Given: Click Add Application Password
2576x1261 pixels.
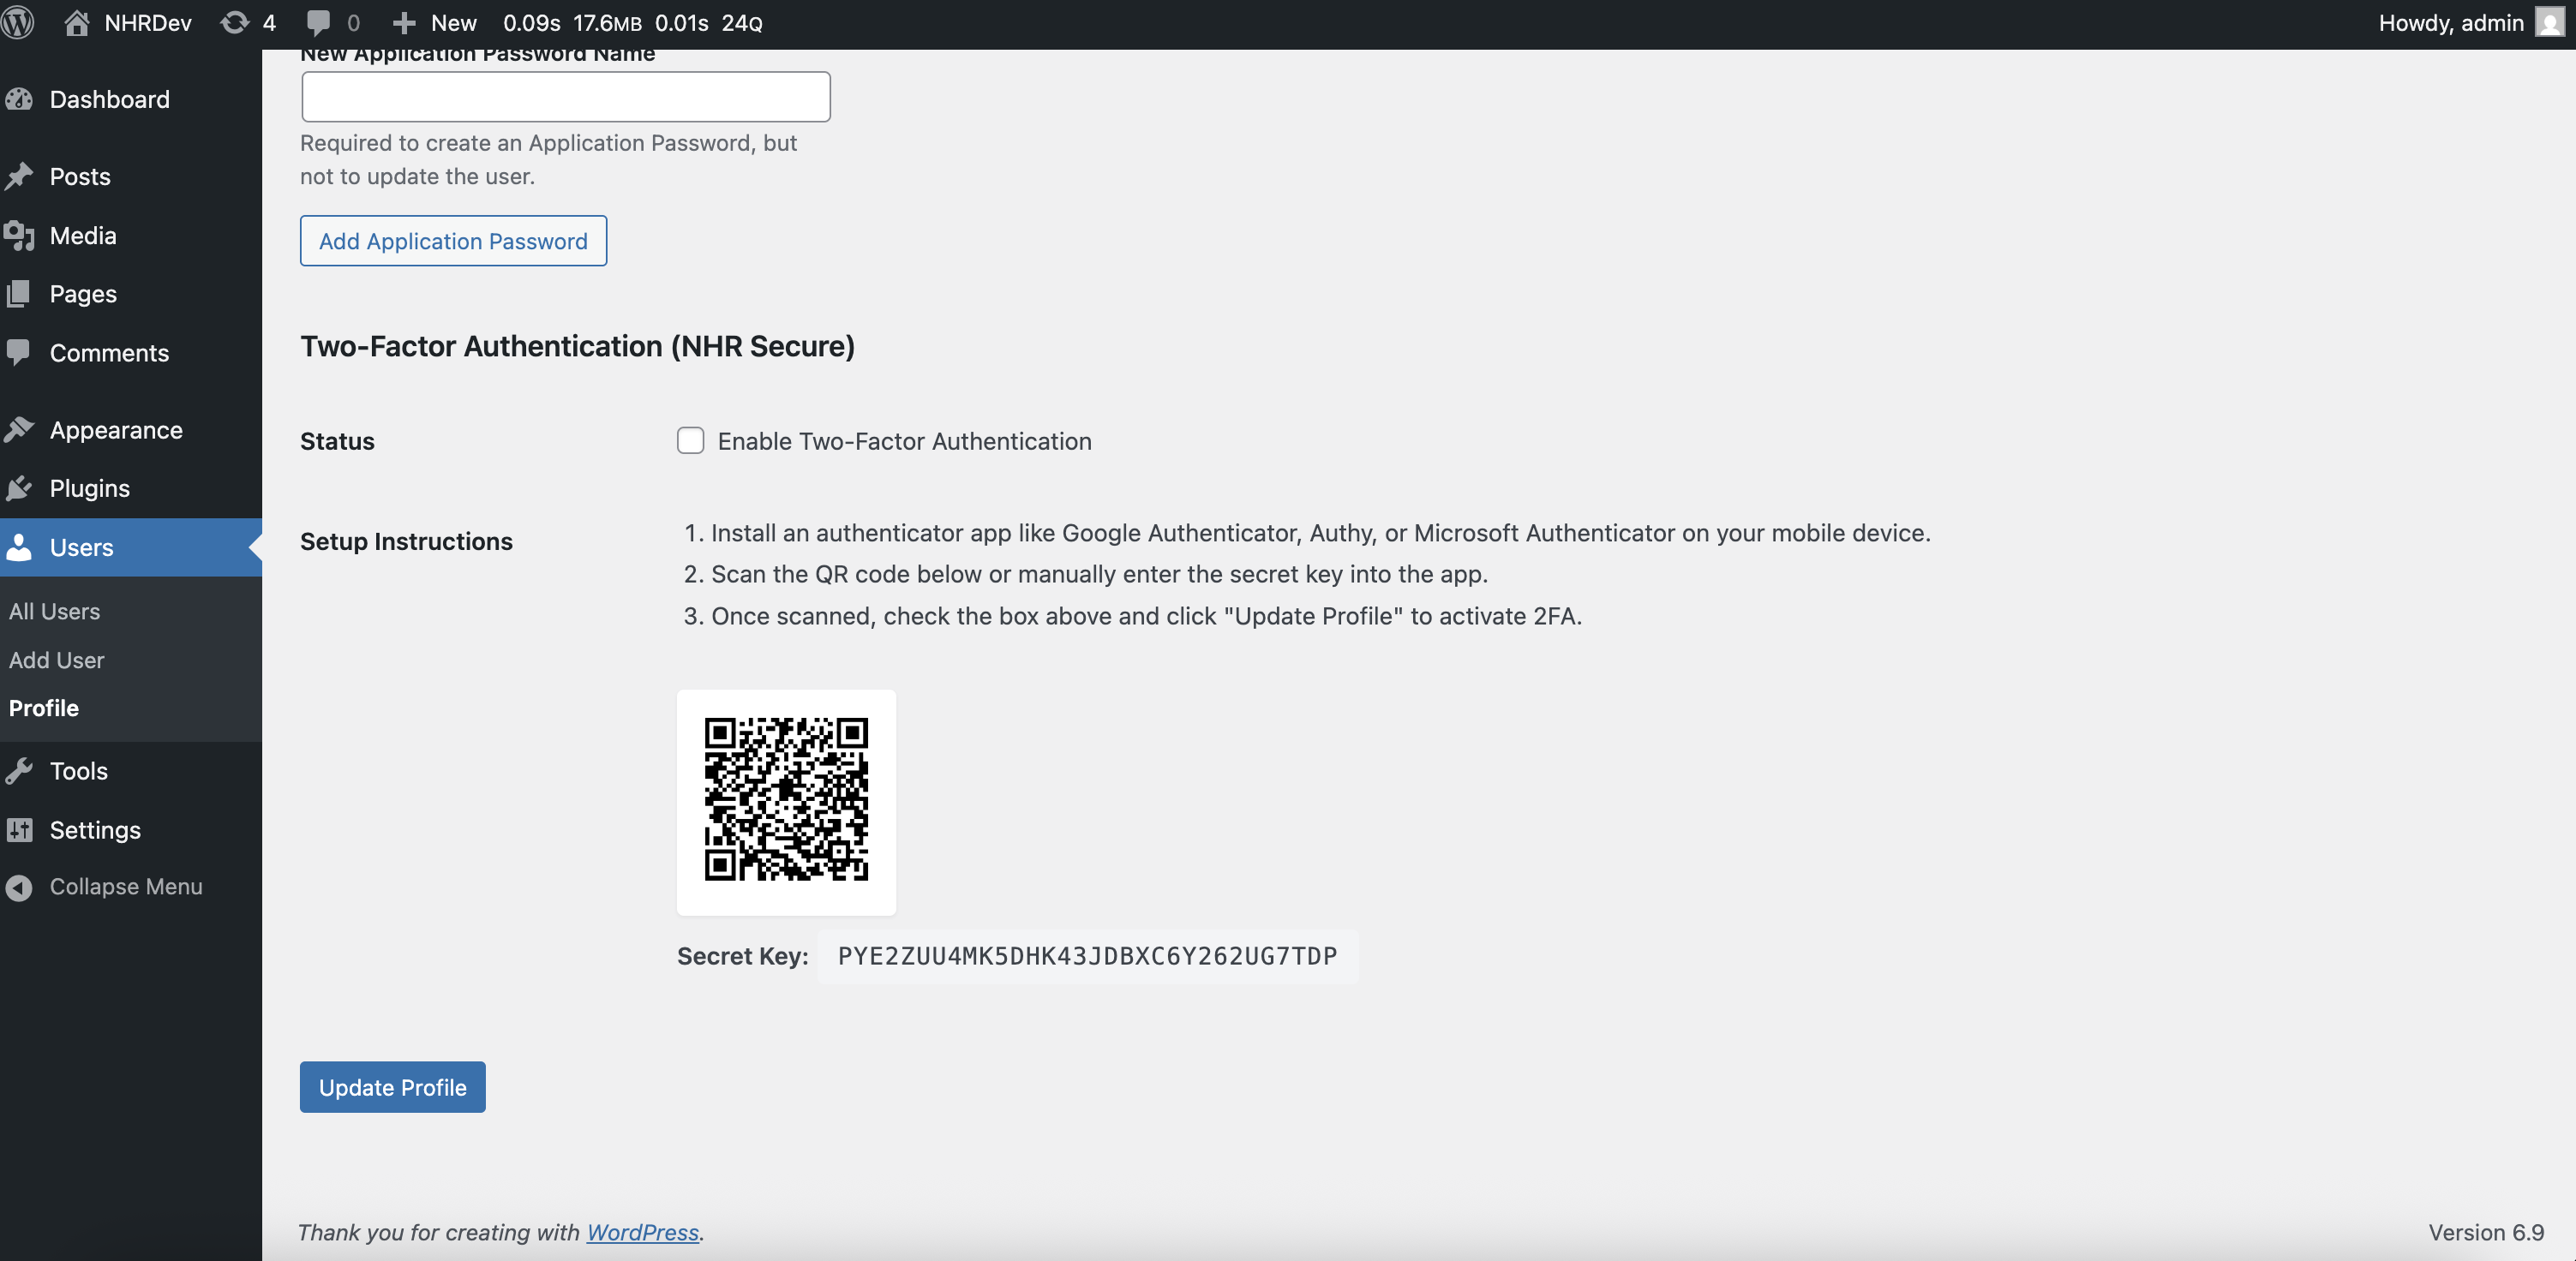Looking at the screenshot, I should 452,241.
